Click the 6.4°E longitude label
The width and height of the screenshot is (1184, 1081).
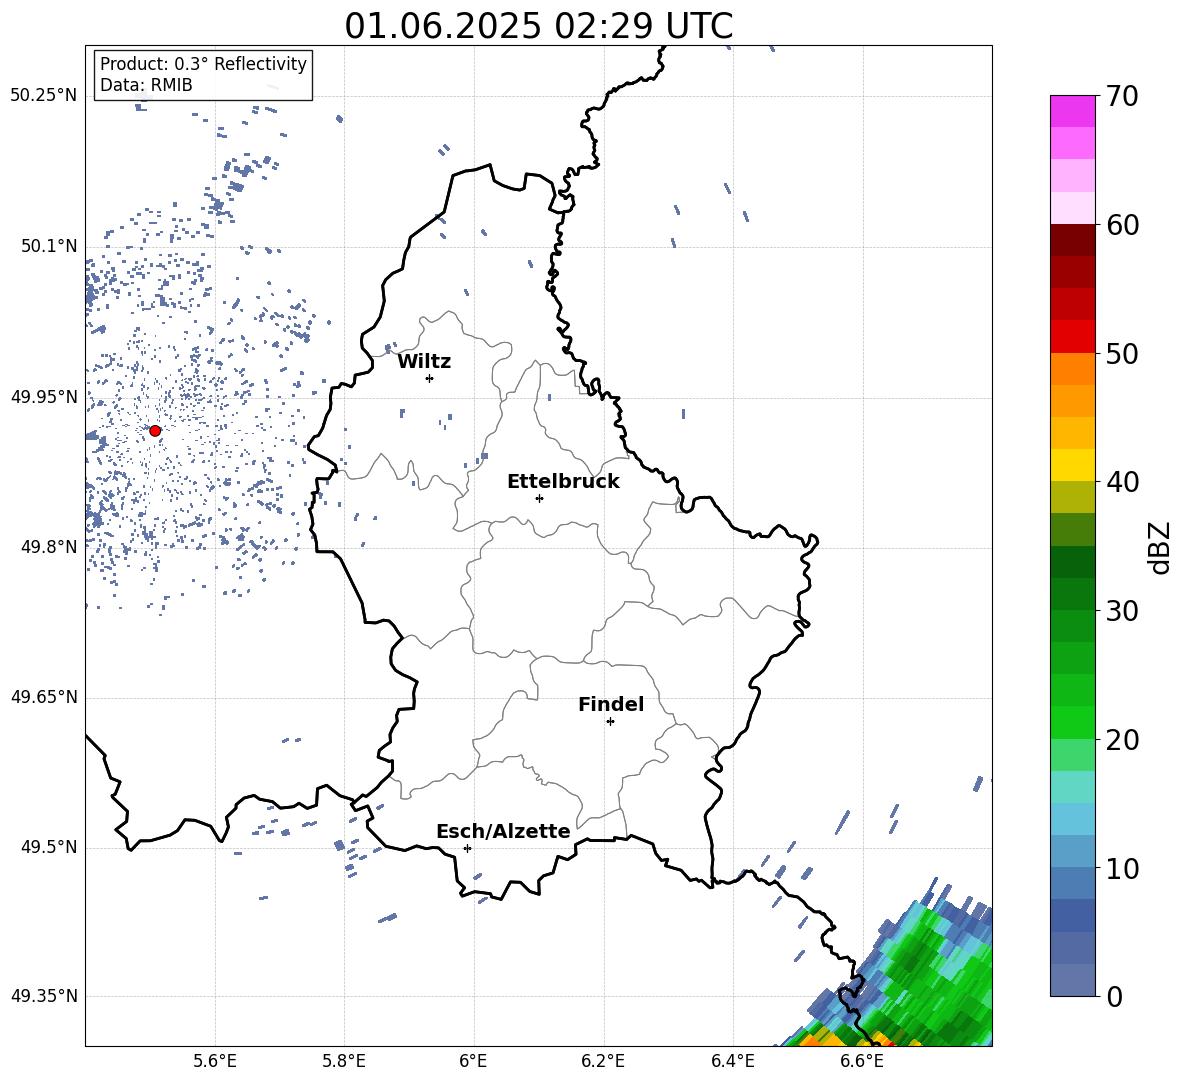[732, 1061]
